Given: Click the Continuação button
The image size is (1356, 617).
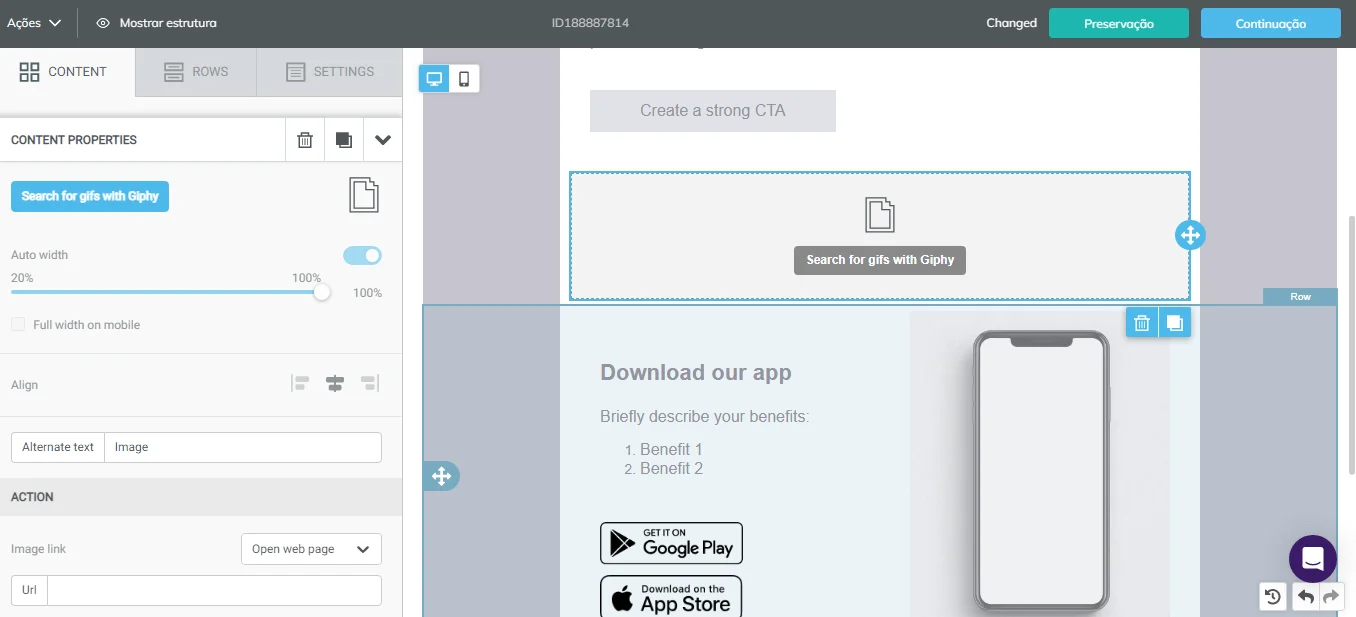Looking at the screenshot, I should coord(1270,23).
